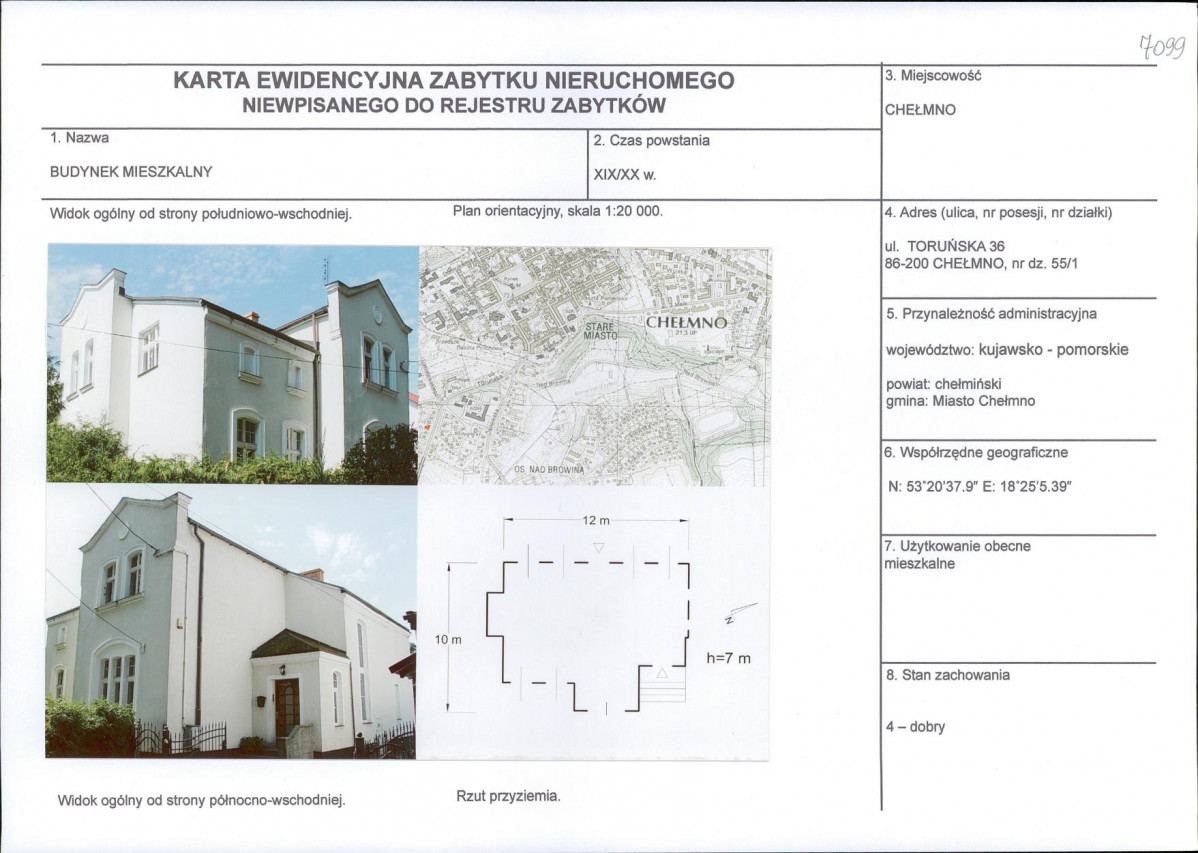The width and height of the screenshot is (1198, 853).
Task: Click the 'KARTA EWIDENCYJNA ZABYTKU NIERUCHOMEGO' title
Action: [454, 80]
